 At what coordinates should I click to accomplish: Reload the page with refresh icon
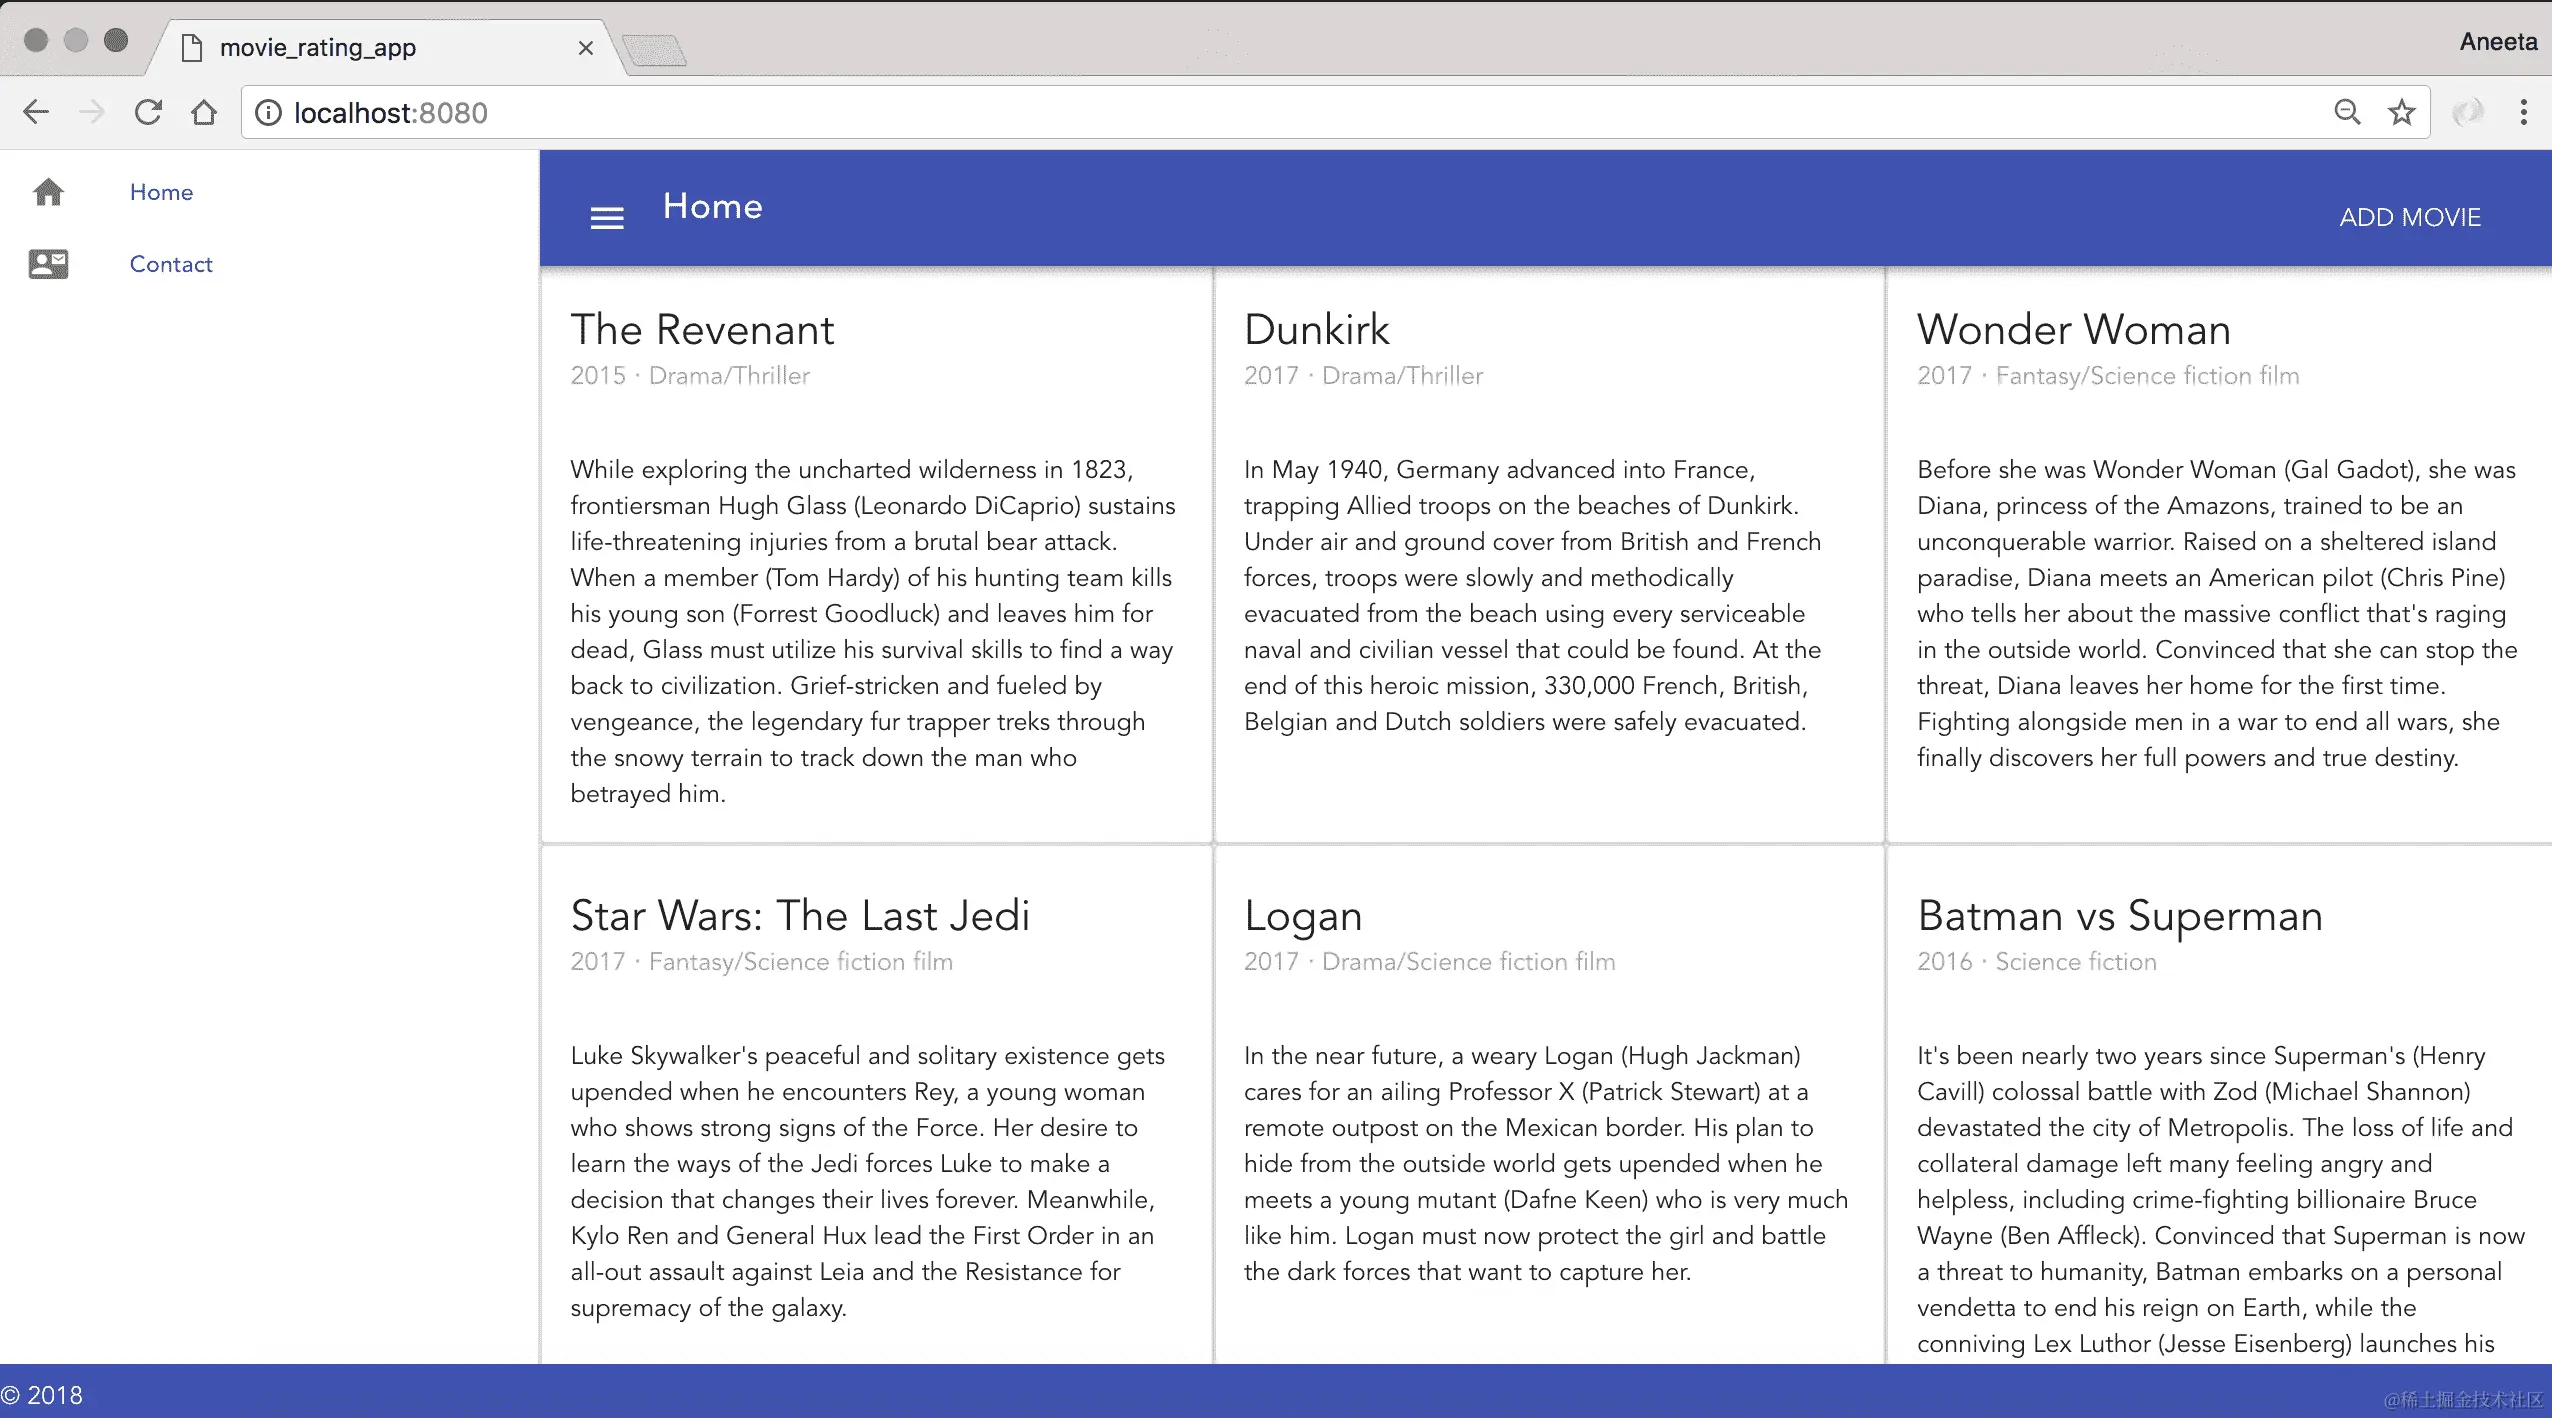coord(148,112)
